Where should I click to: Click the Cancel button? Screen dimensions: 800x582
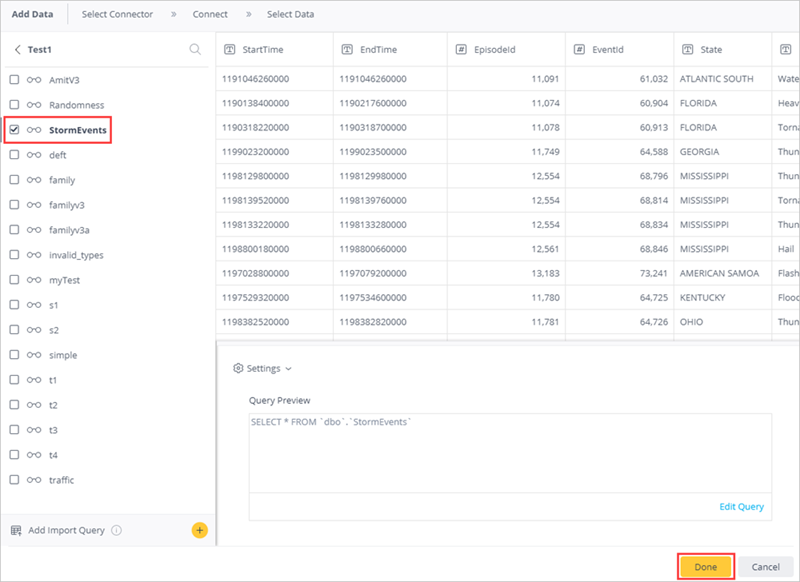[x=765, y=567]
